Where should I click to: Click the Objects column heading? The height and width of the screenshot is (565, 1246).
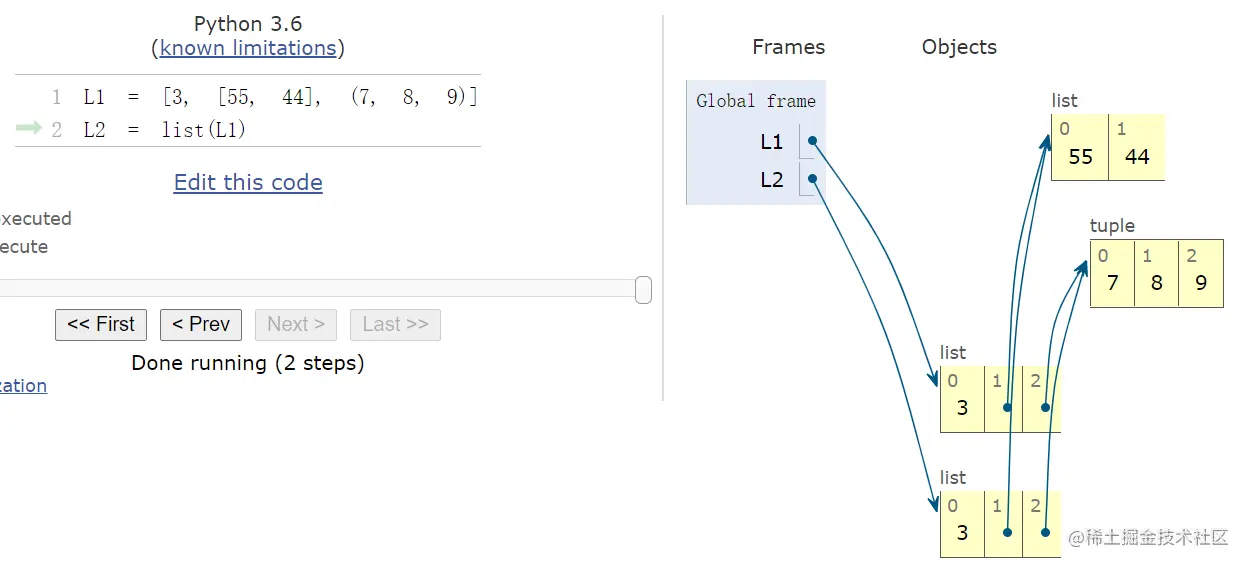coord(959,47)
